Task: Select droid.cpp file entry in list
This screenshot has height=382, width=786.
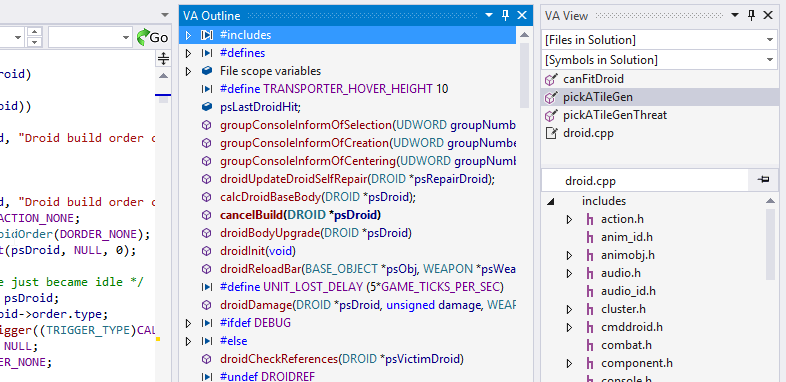Action: pos(588,133)
